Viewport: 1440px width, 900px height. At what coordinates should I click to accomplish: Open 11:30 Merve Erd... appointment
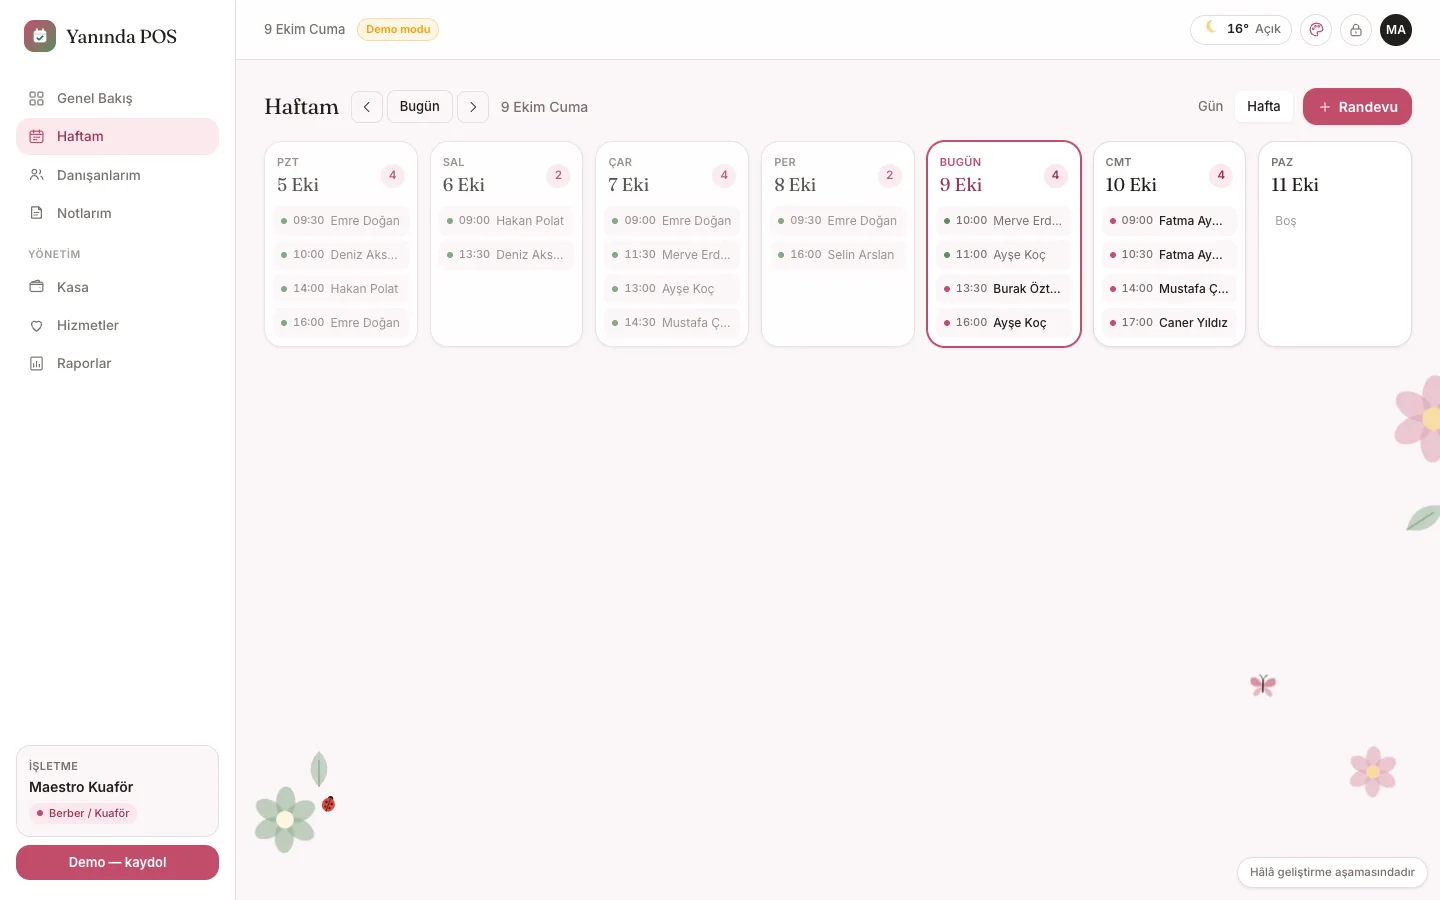[x=672, y=255]
